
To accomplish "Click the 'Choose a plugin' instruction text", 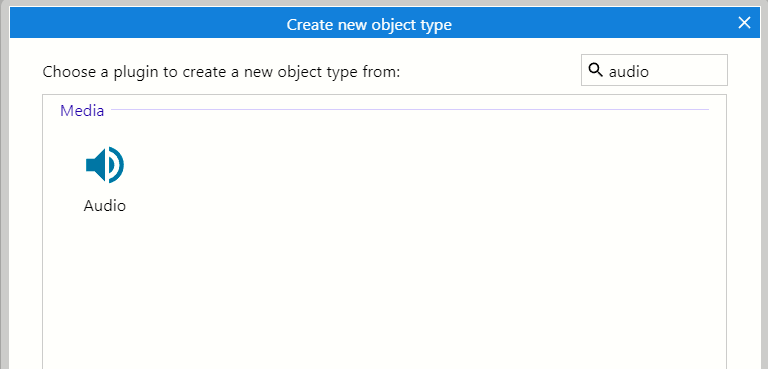I will (x=221, y=72).
